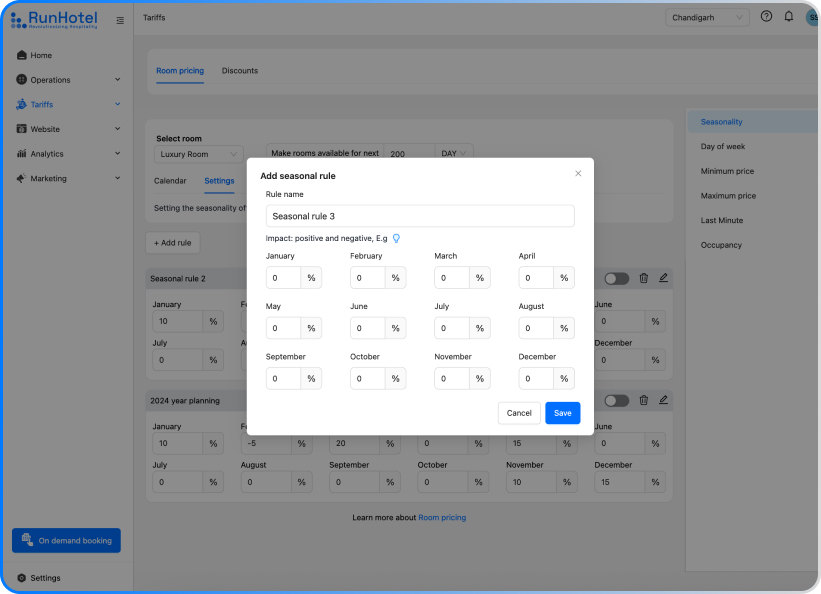Click the Website sidebar icon
821x594 pixels.
[21, 129]
